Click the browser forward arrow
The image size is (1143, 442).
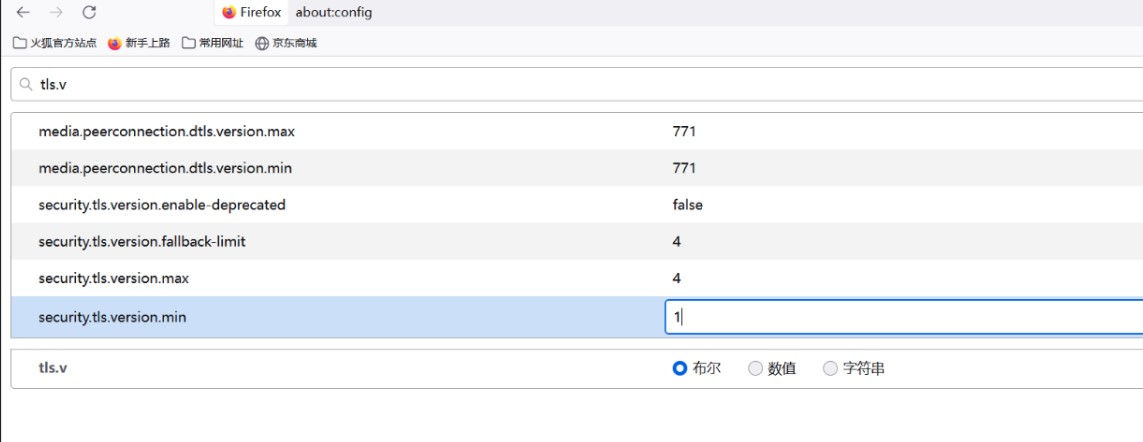coord(56,13)
